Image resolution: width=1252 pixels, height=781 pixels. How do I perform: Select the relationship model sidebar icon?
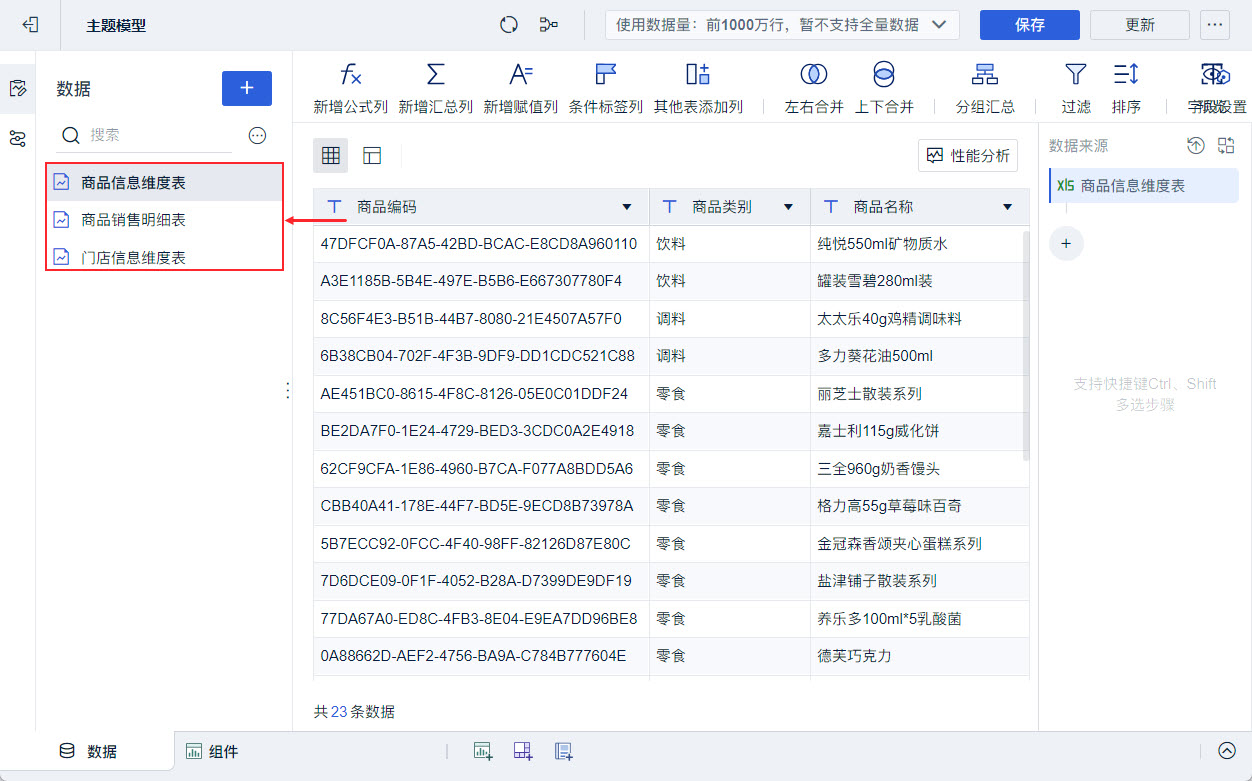coord(17,138)
